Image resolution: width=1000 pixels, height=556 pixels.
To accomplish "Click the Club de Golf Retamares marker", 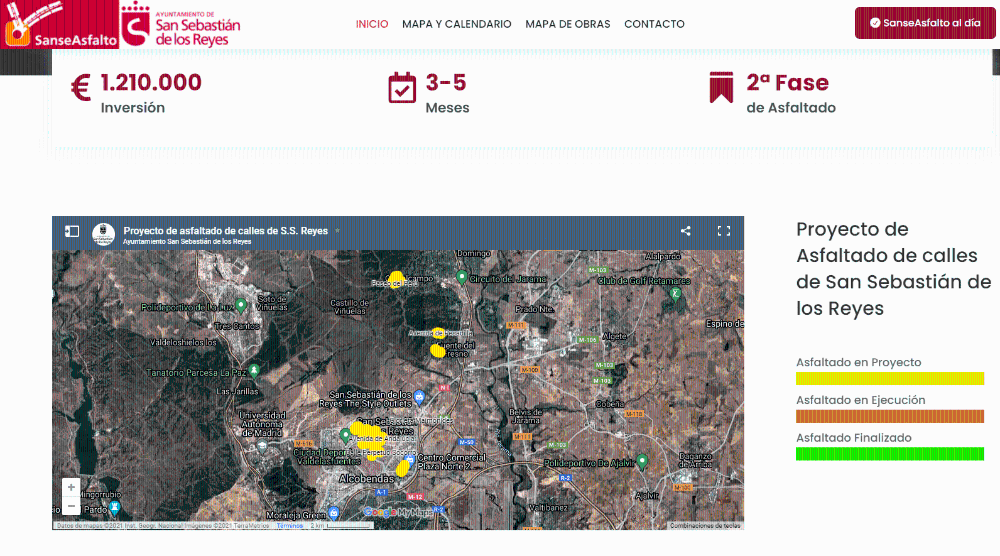I will [x=676, y=293].
